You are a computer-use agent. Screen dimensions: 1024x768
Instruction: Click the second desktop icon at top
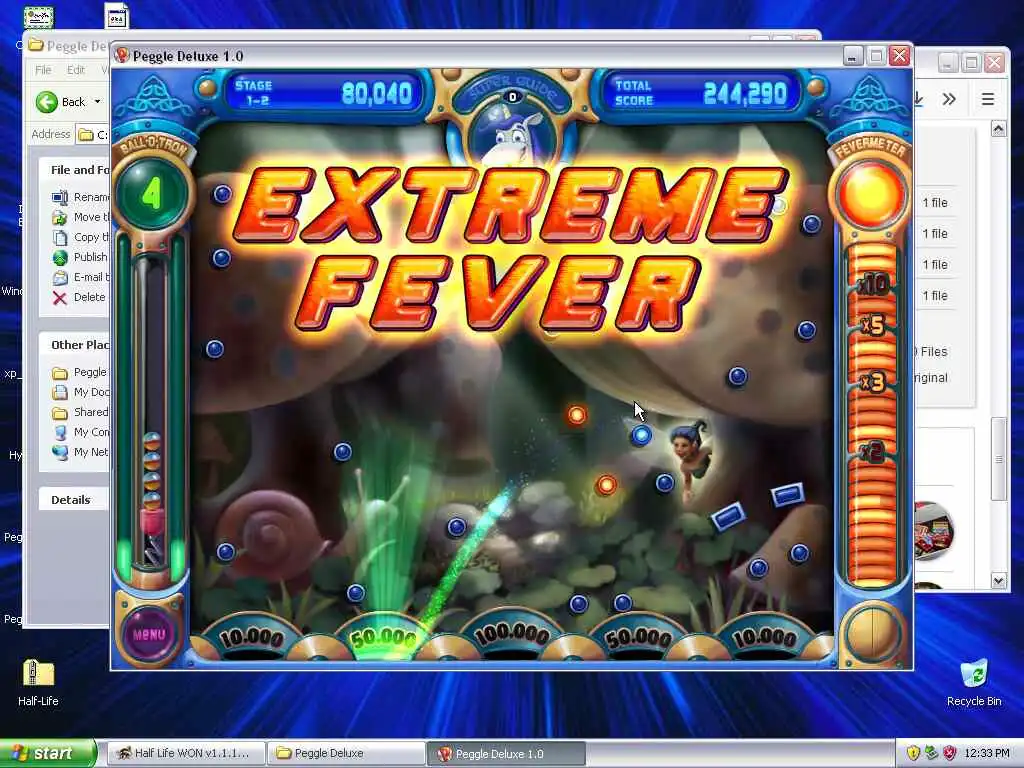117,16
